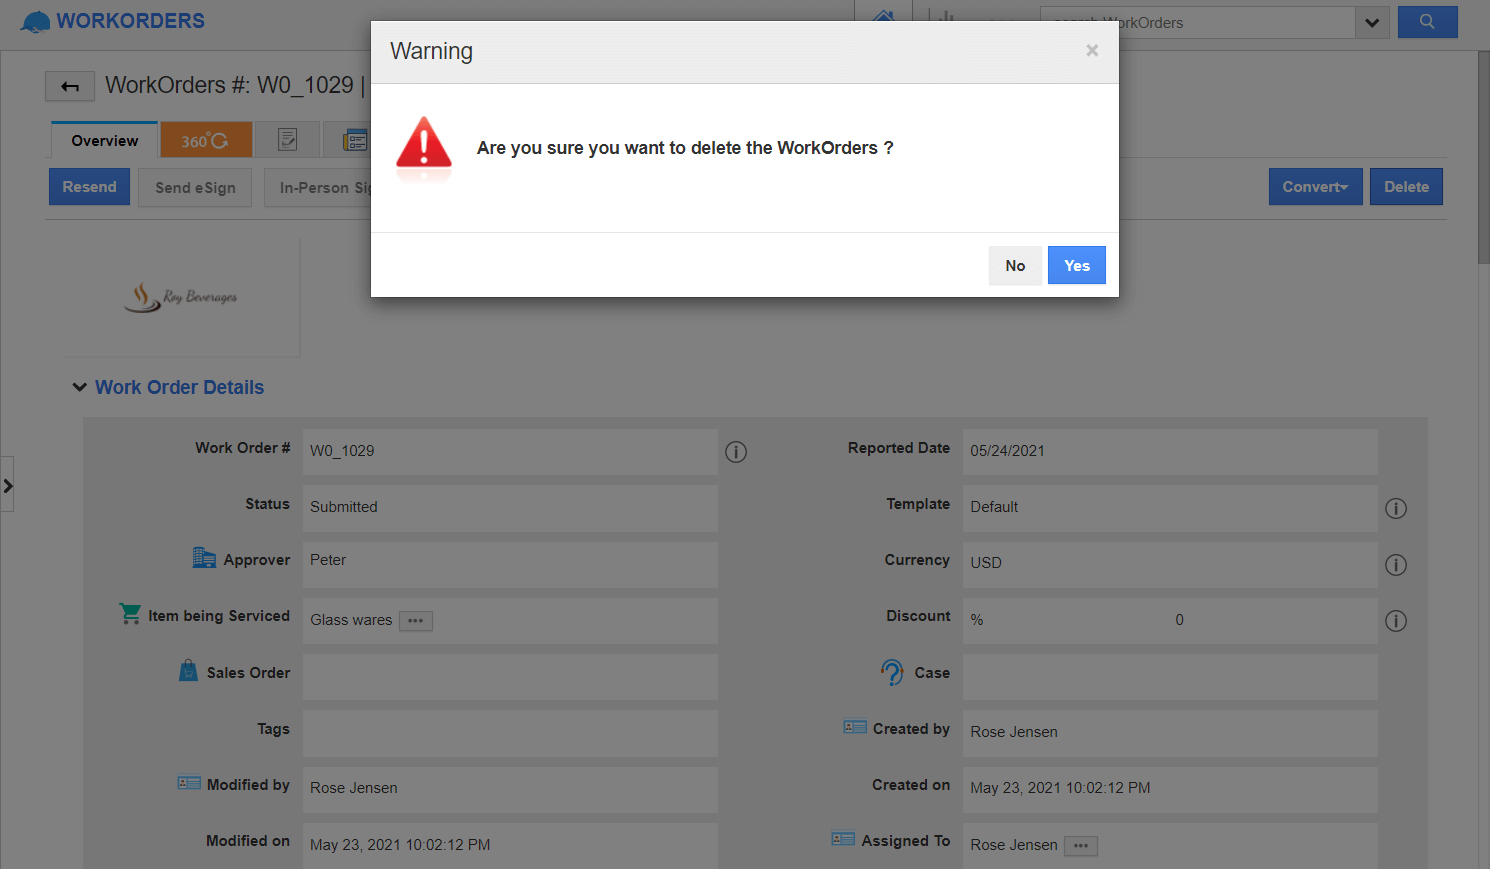Image resolution: width=1490 pixels, height=869 pixels.
Task: Open the Overview tab
Action: click(x=103, y=140)
